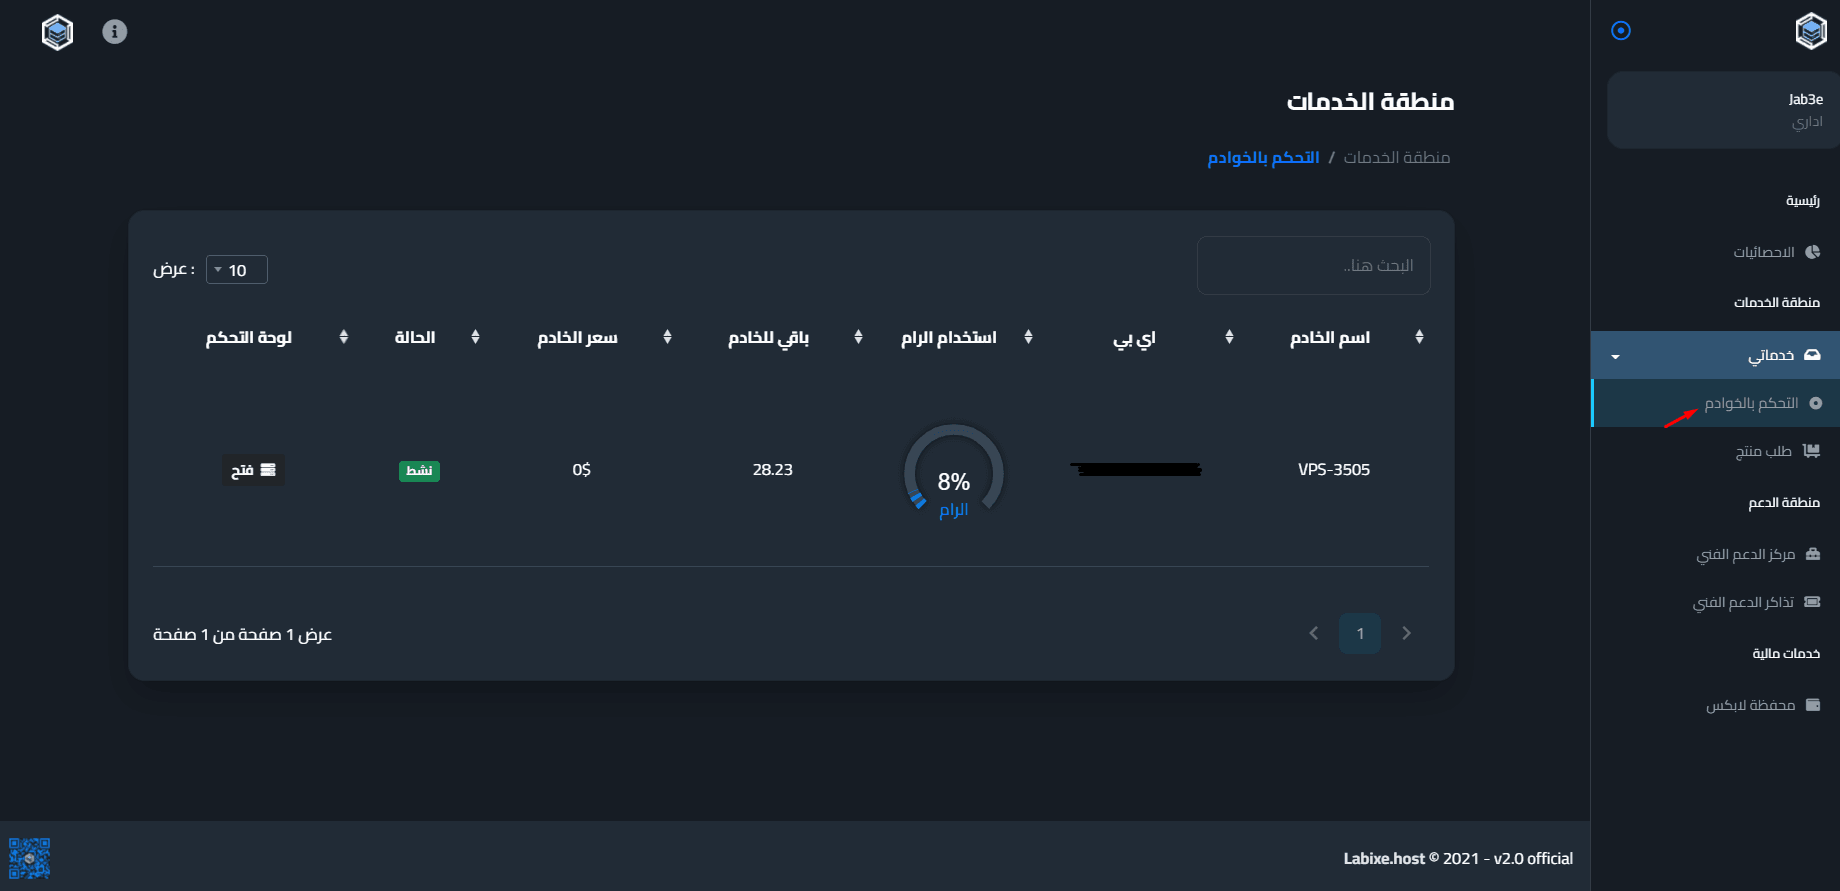This screenshot has height=891, width=1840.
Task: Sort by اي بي column arrows
Action: tap(1229, 337)
